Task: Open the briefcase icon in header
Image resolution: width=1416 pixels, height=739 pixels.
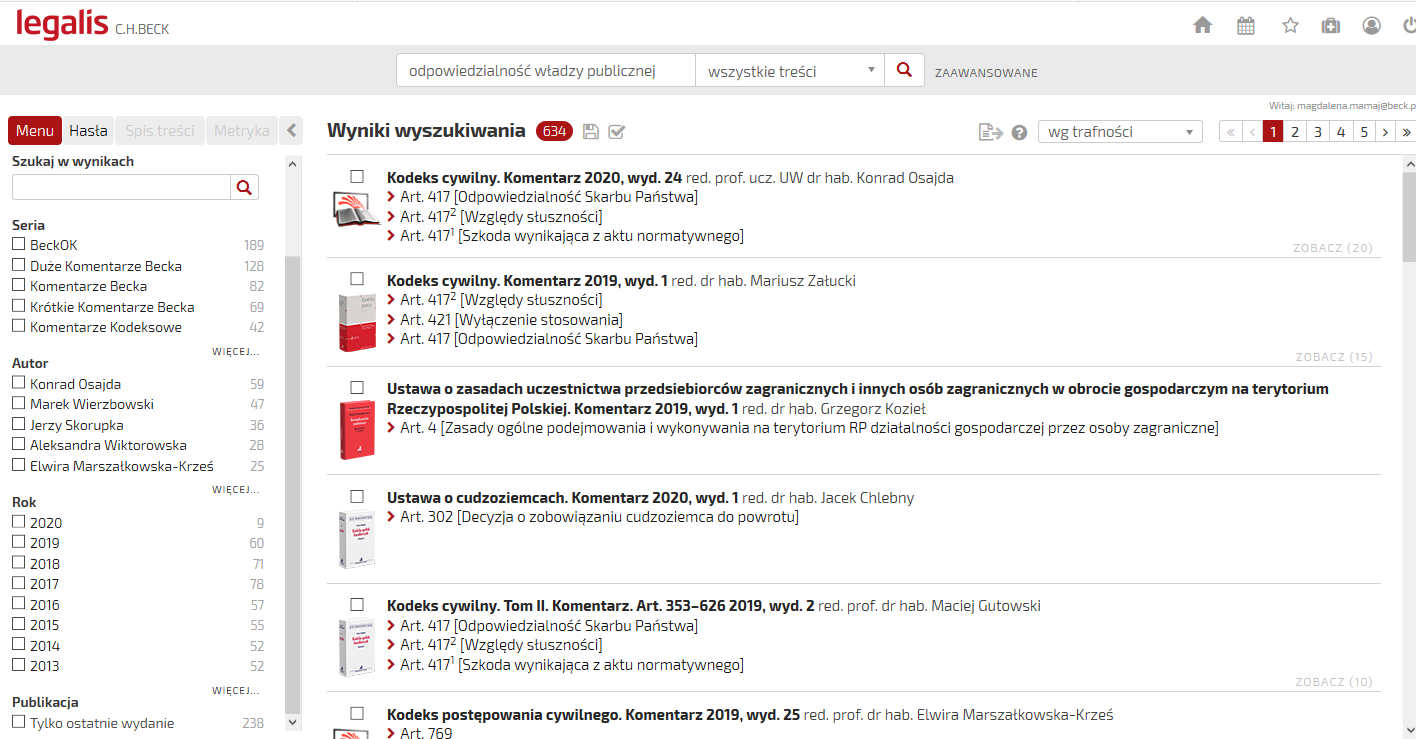Action: click(x=1330, y=25)
